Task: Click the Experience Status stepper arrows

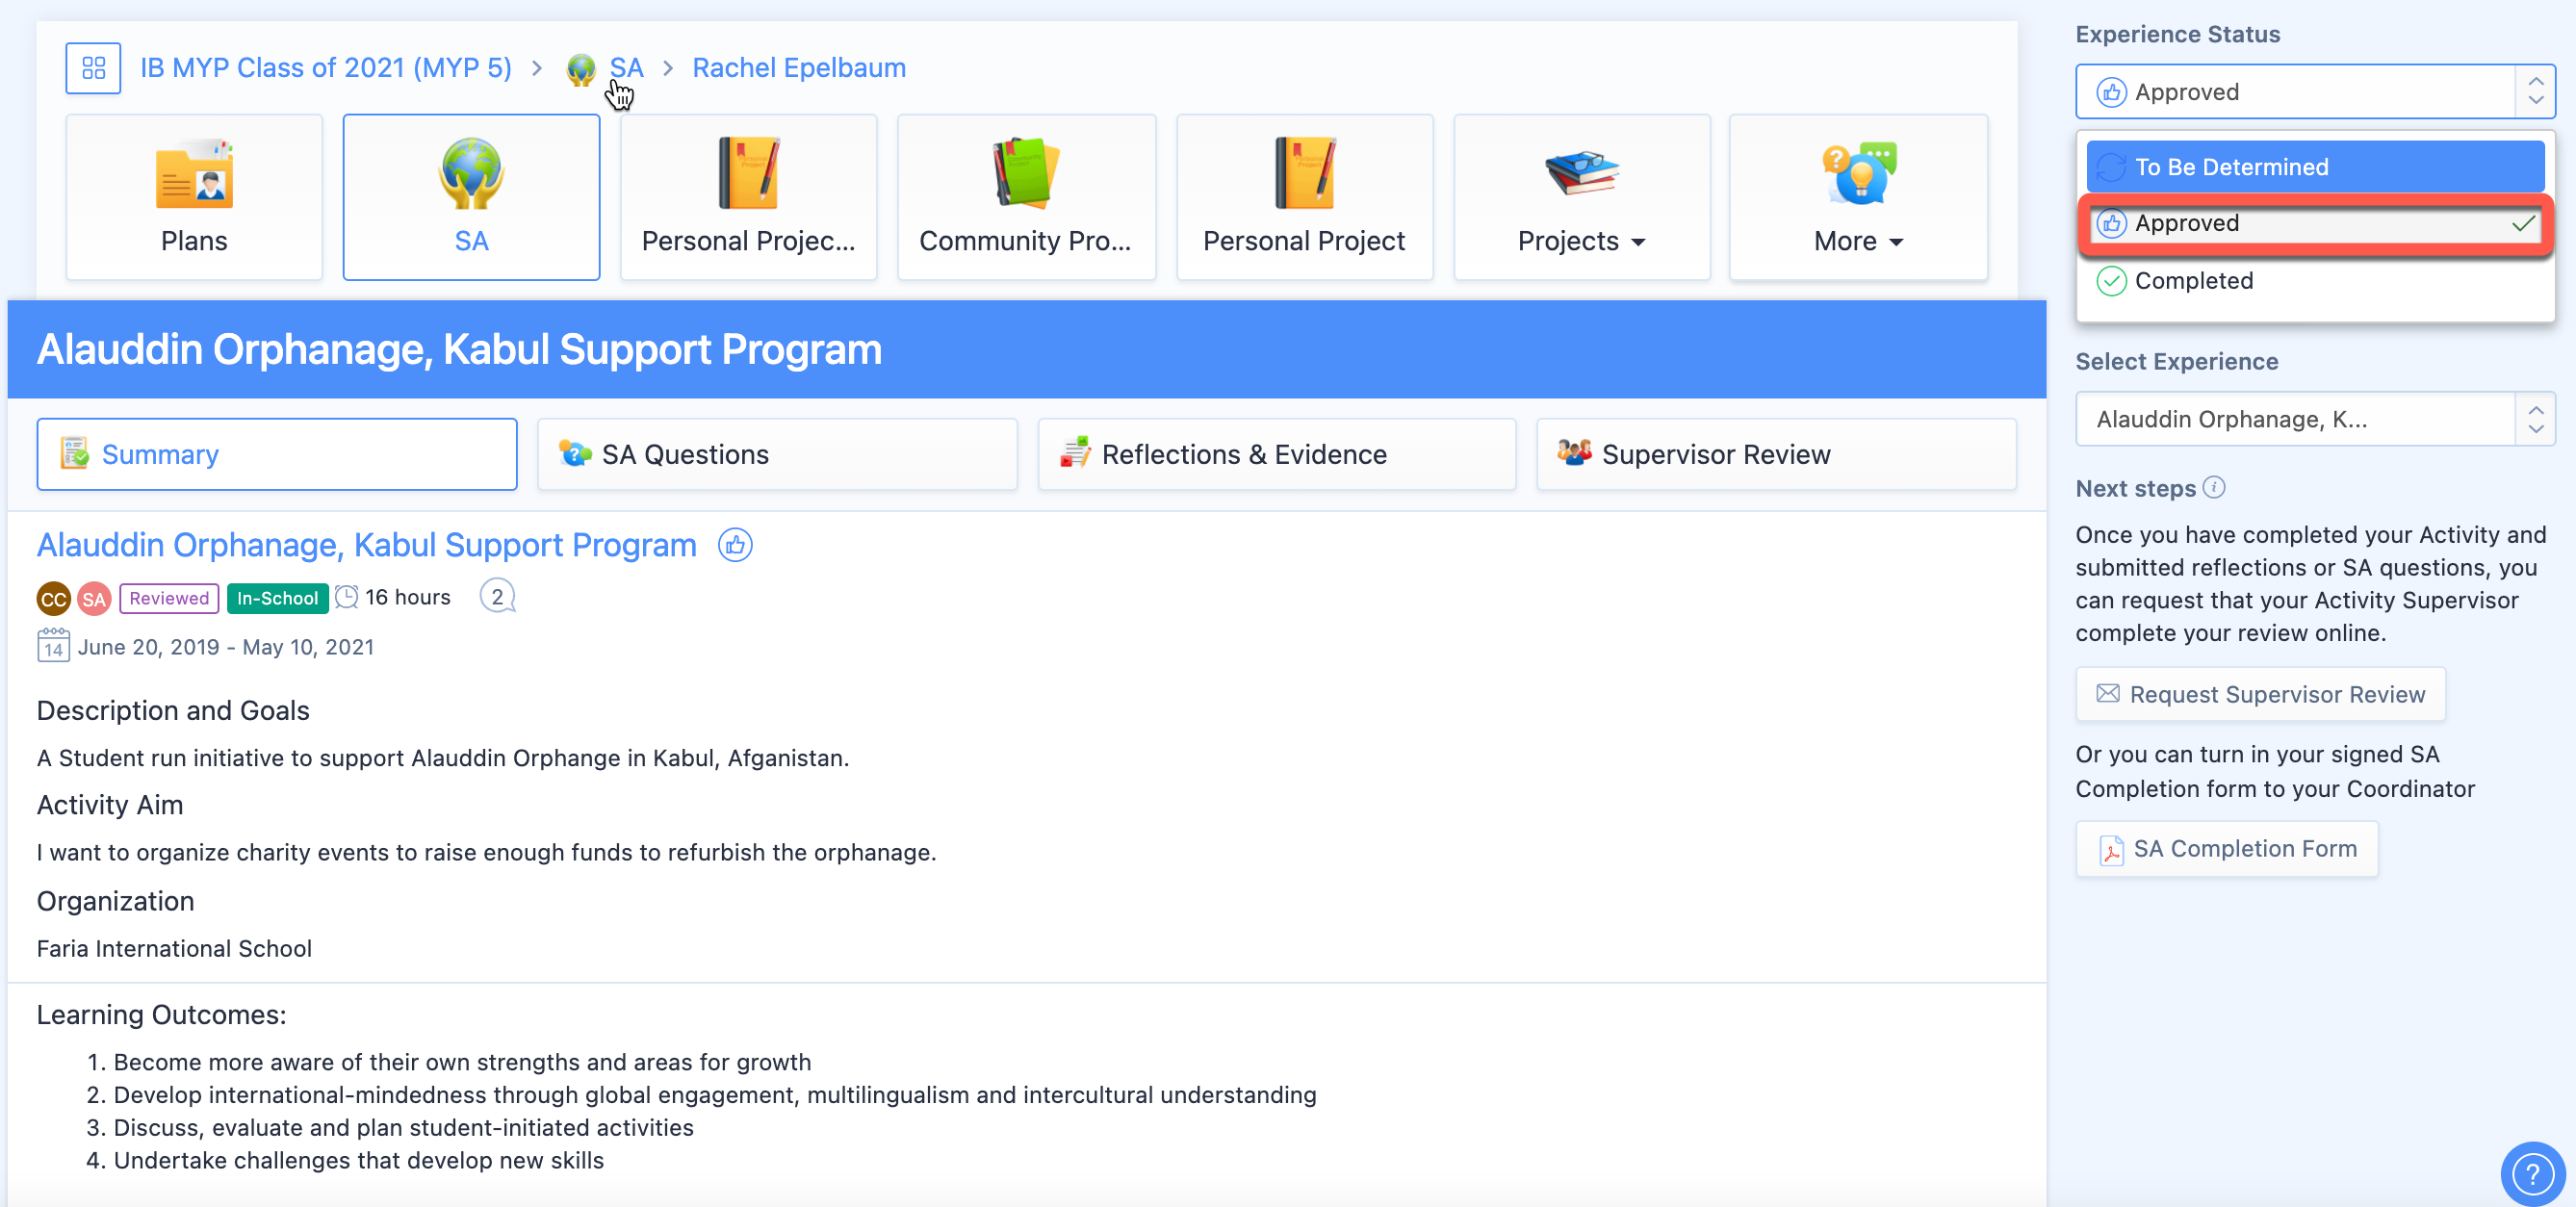Action: click(2535, 92)
